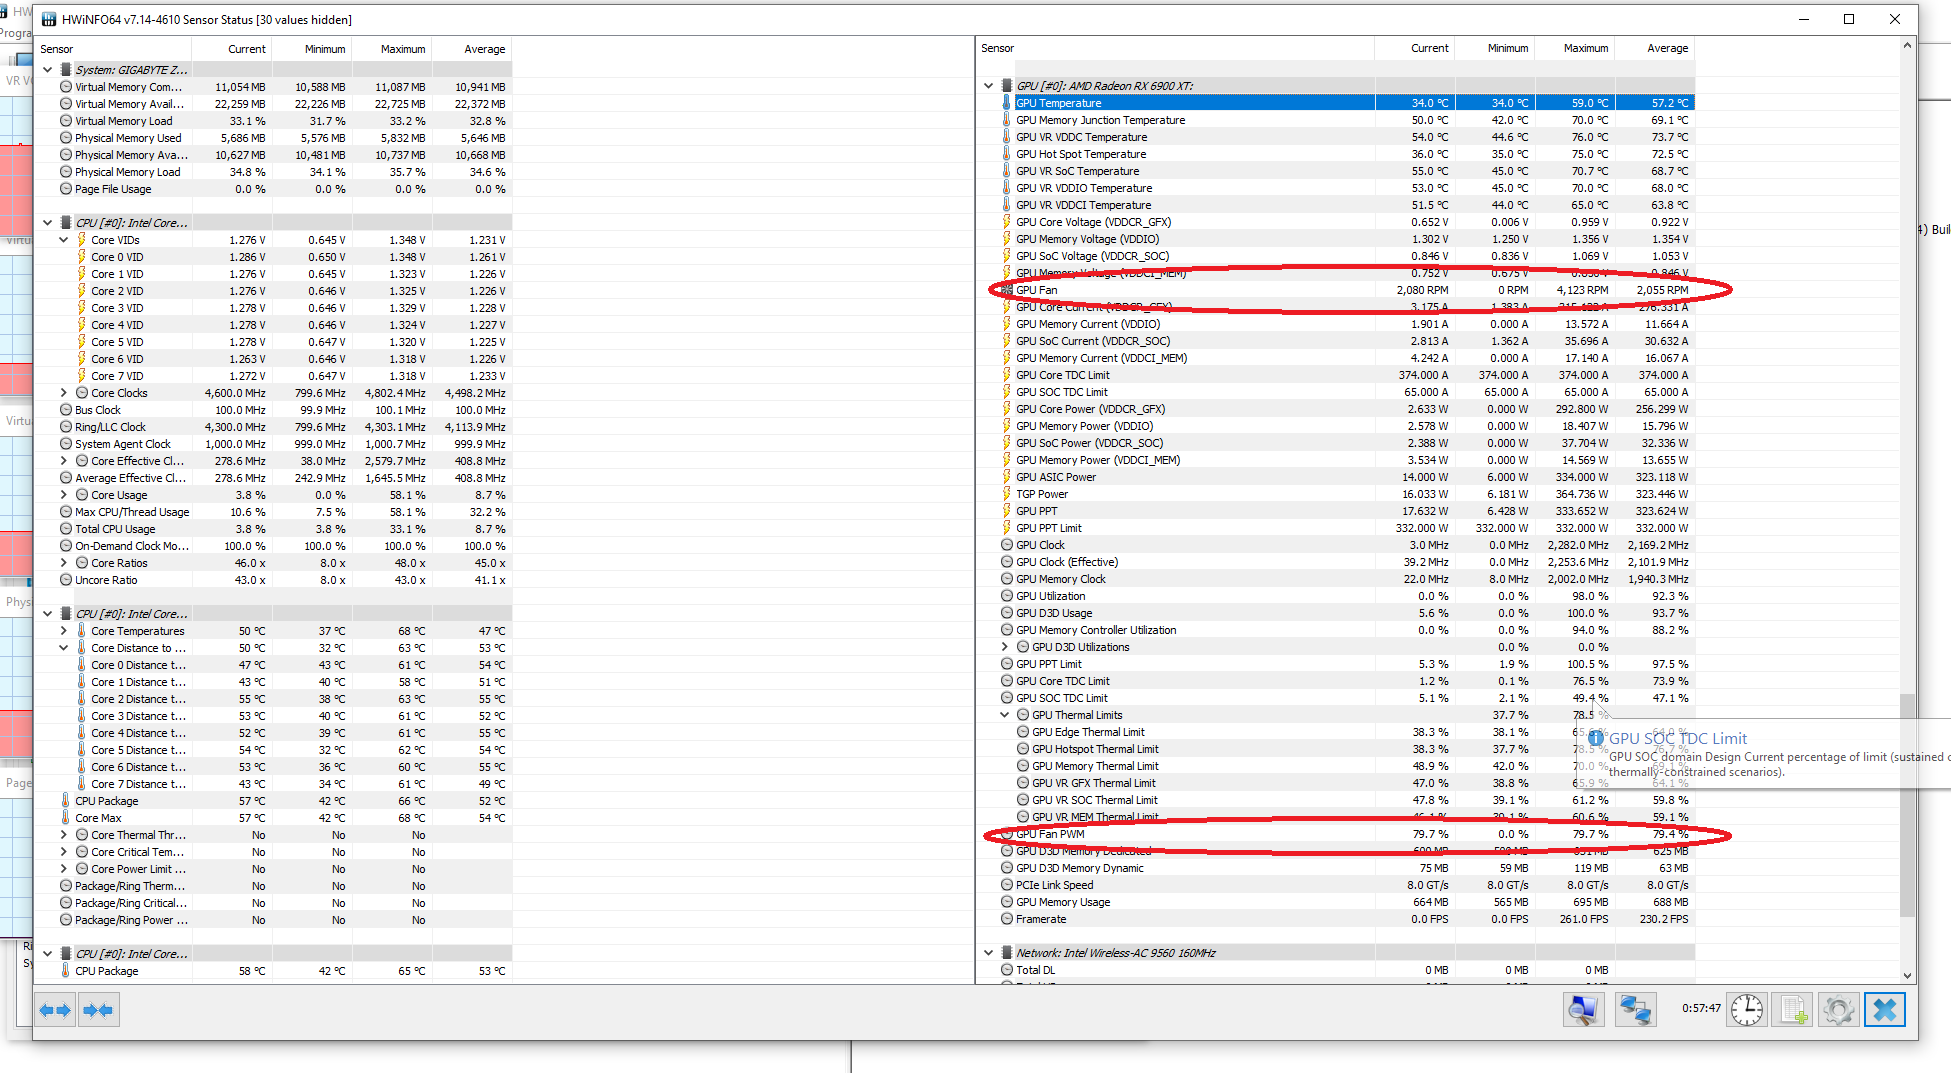Click the blue X close-sensors button

coord(1885,1010)
